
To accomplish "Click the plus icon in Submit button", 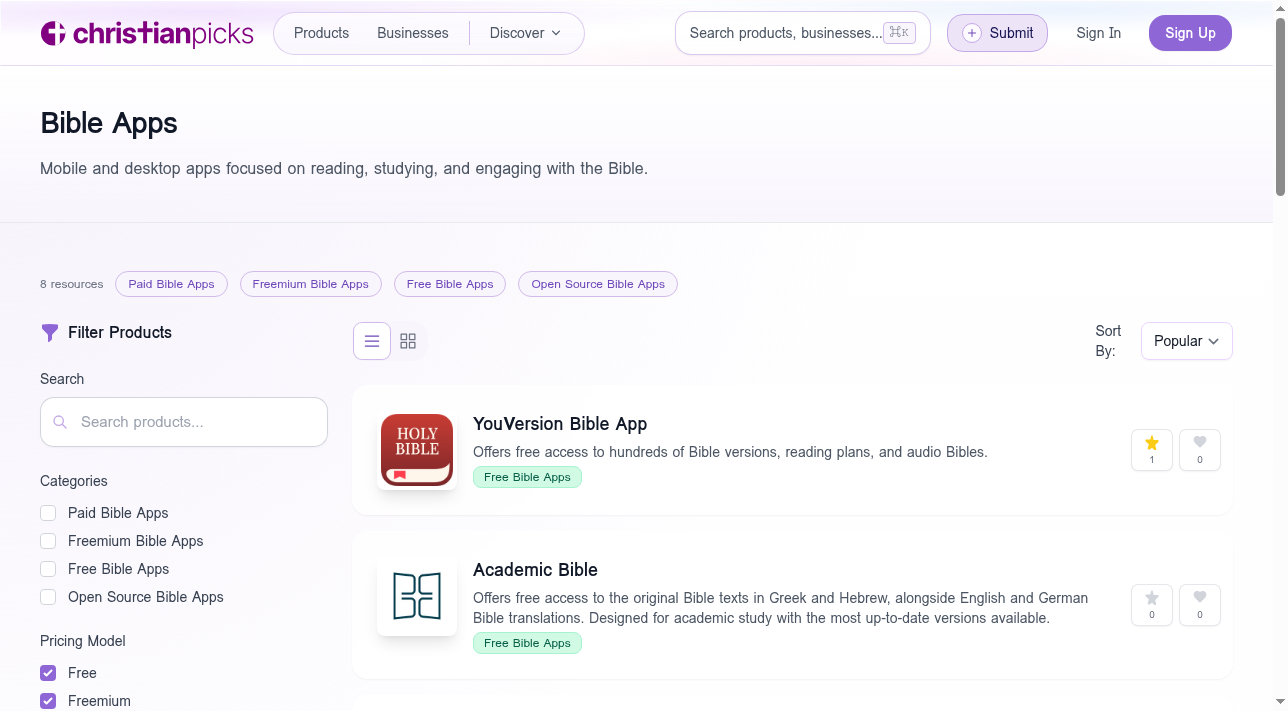I will coord(972,33).
